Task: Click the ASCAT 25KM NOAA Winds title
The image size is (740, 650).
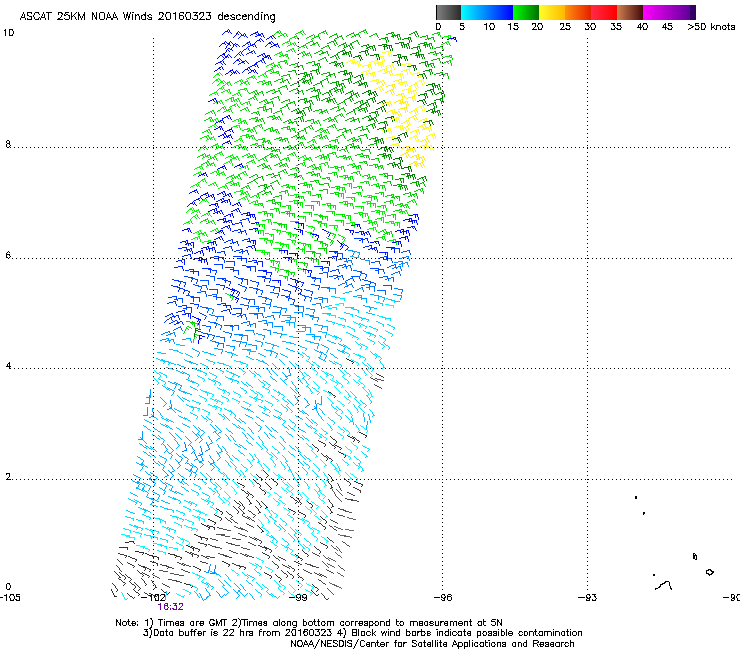Action: click(147, 16)
